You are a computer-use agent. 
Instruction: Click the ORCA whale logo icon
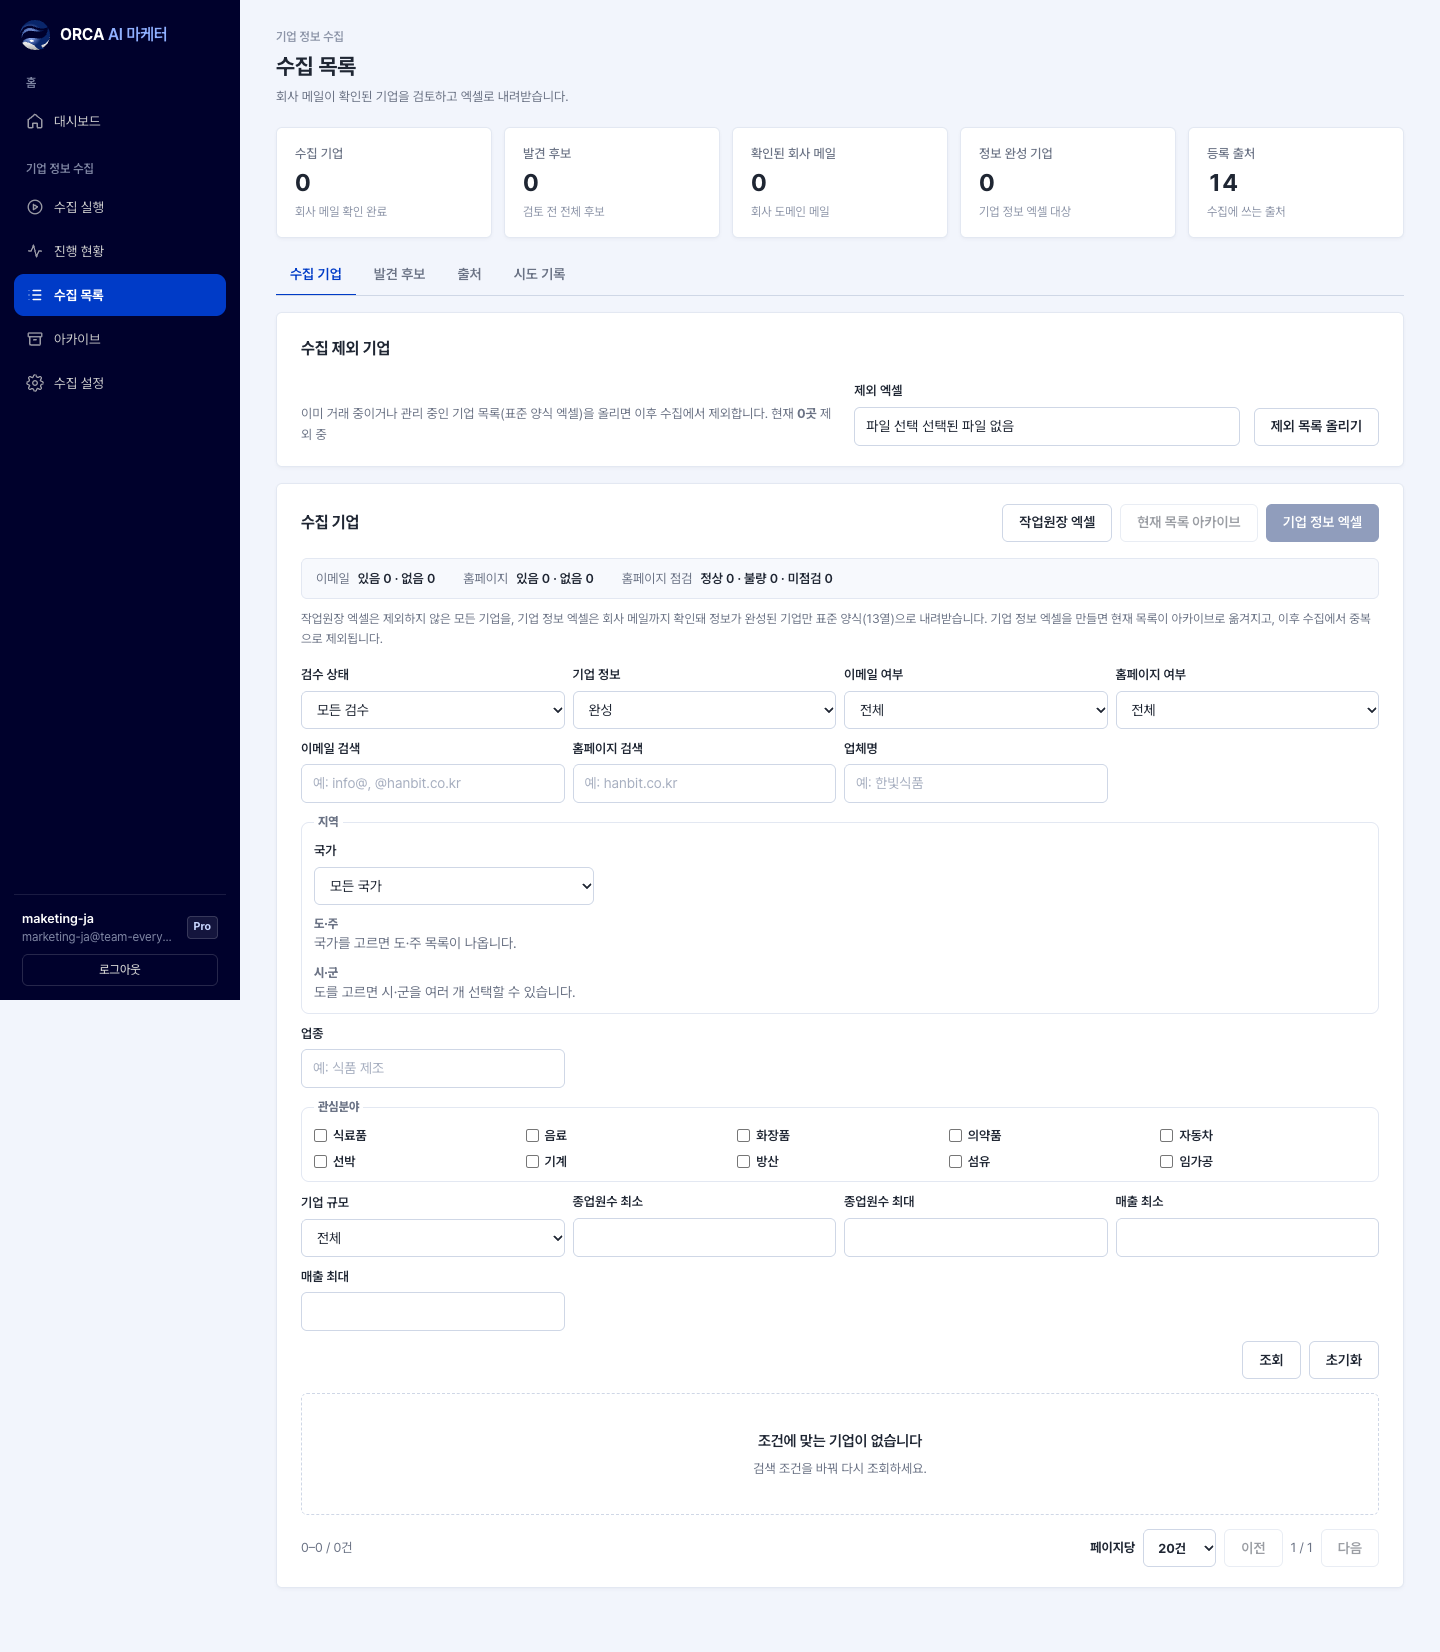click(35, 35)
